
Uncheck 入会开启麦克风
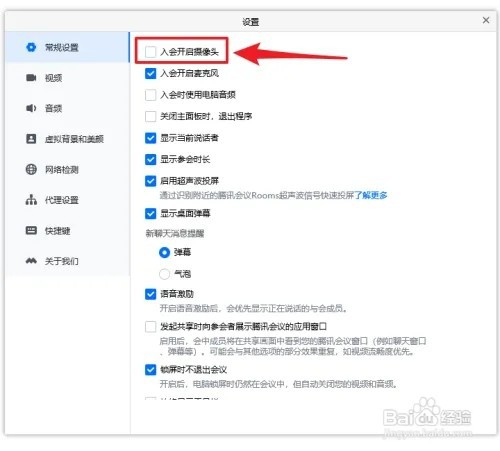pos(150,73)
